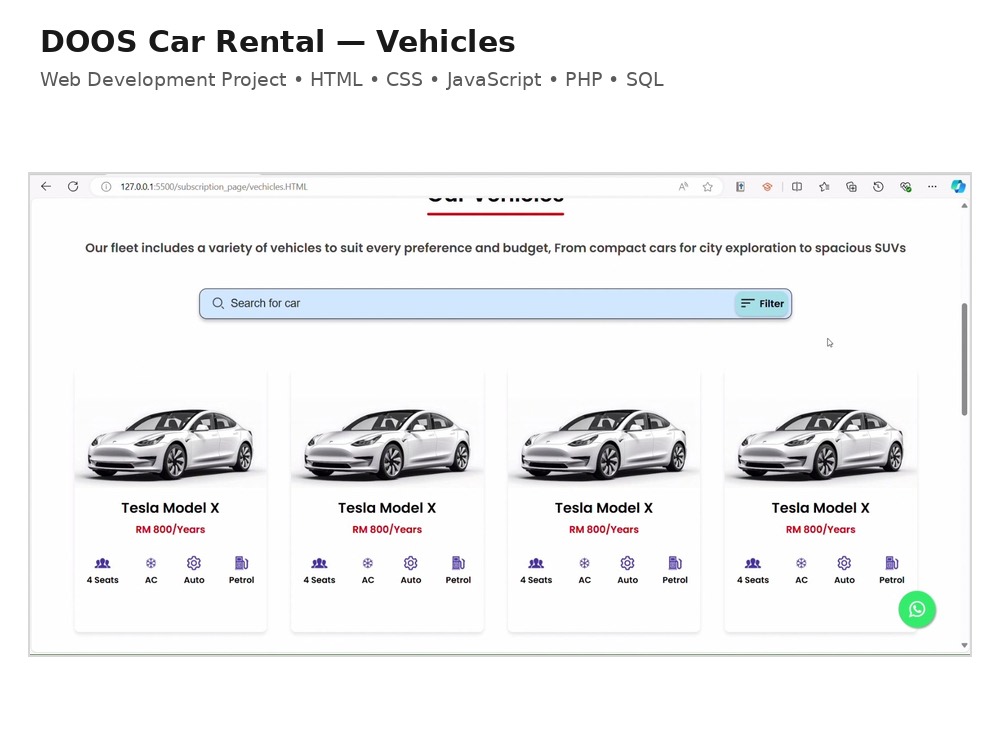Image resolution: width=1000 pixels, height=750 pixels.
Task: Click Petrol pump icon on second card
Action: (x=459, y=563)
